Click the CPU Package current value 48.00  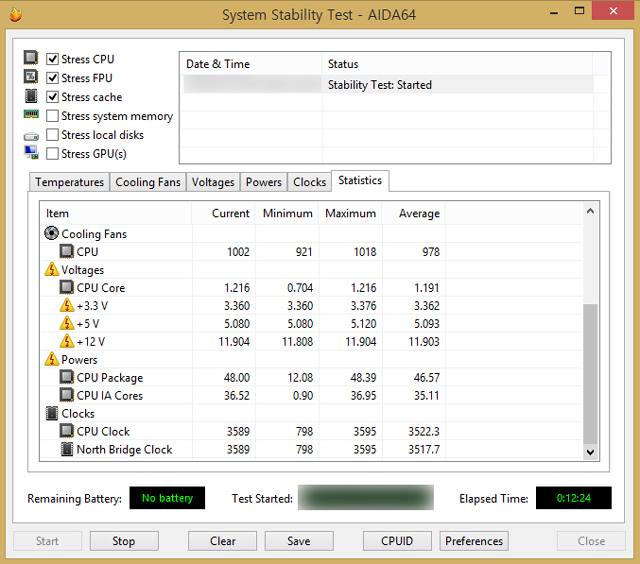(x=237, y=377)
